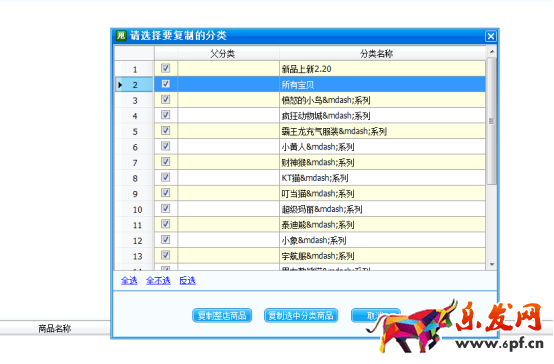Uncheck the 小象 series row checkbox

tap(165, 240)
